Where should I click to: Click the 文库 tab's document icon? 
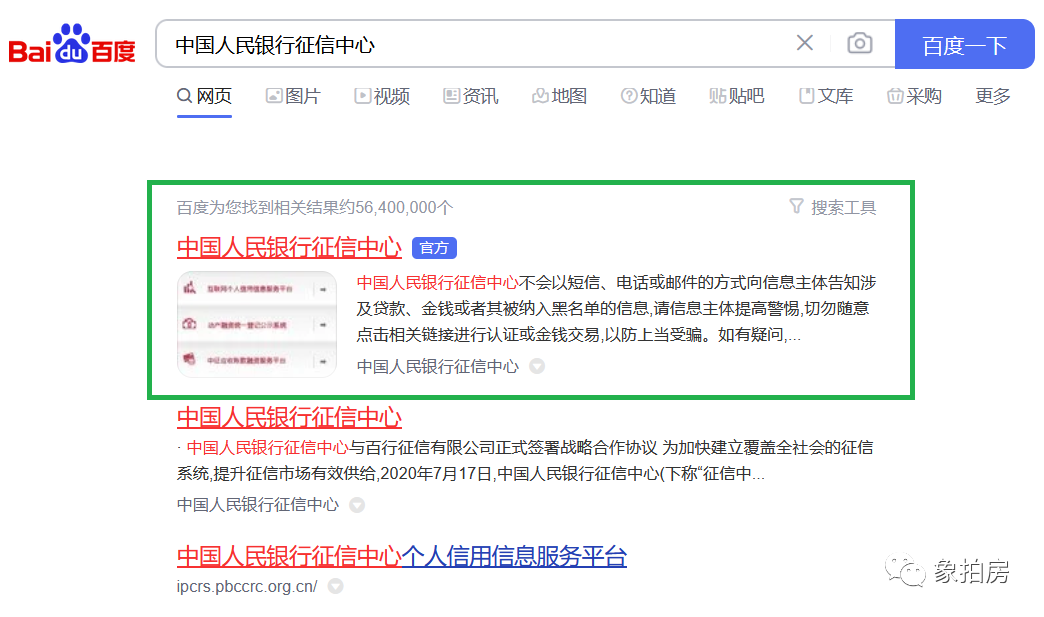click(806, 96)
